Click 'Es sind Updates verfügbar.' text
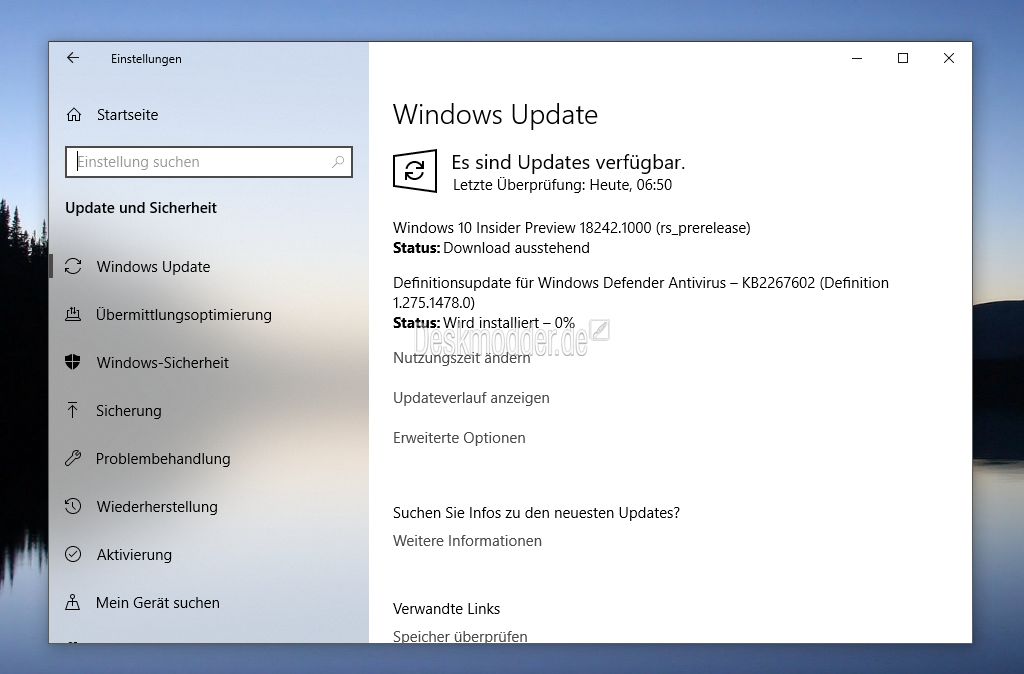 point(568,162)
